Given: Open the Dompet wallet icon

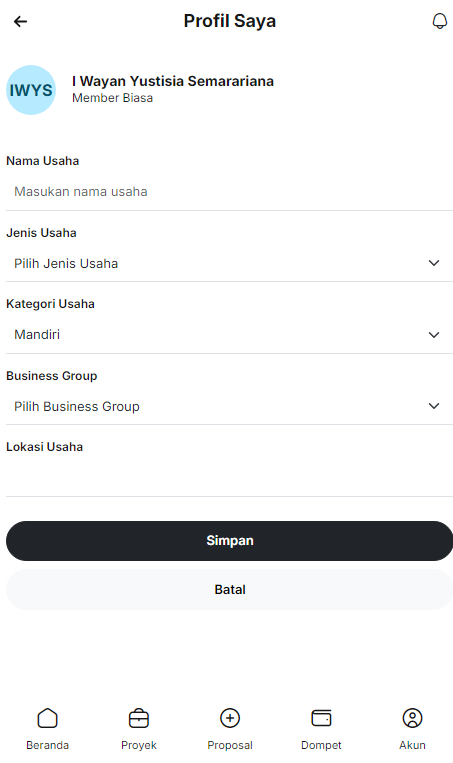Looking at the screenshot, I should (321, 718).
